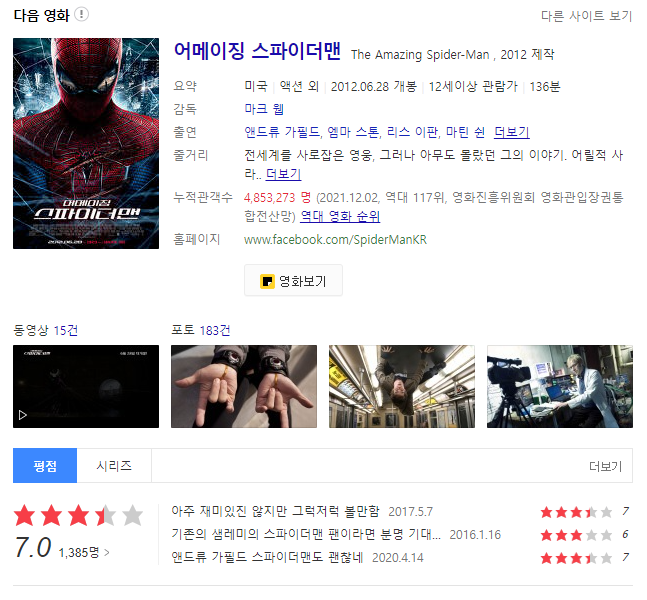Click the 7.0 score number
Viewport: 647px width, 600px height.
pos(33,547)
